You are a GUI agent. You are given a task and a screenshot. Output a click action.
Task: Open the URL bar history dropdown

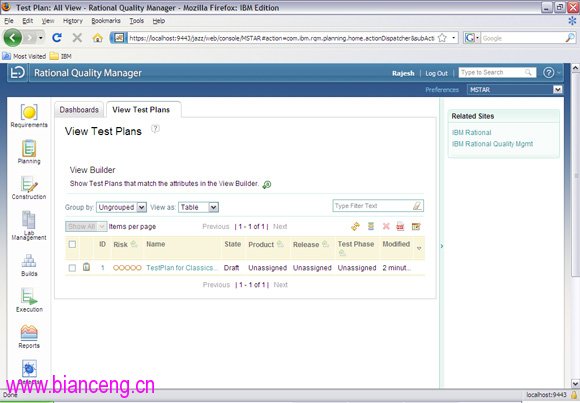click(x=453, y=38)
